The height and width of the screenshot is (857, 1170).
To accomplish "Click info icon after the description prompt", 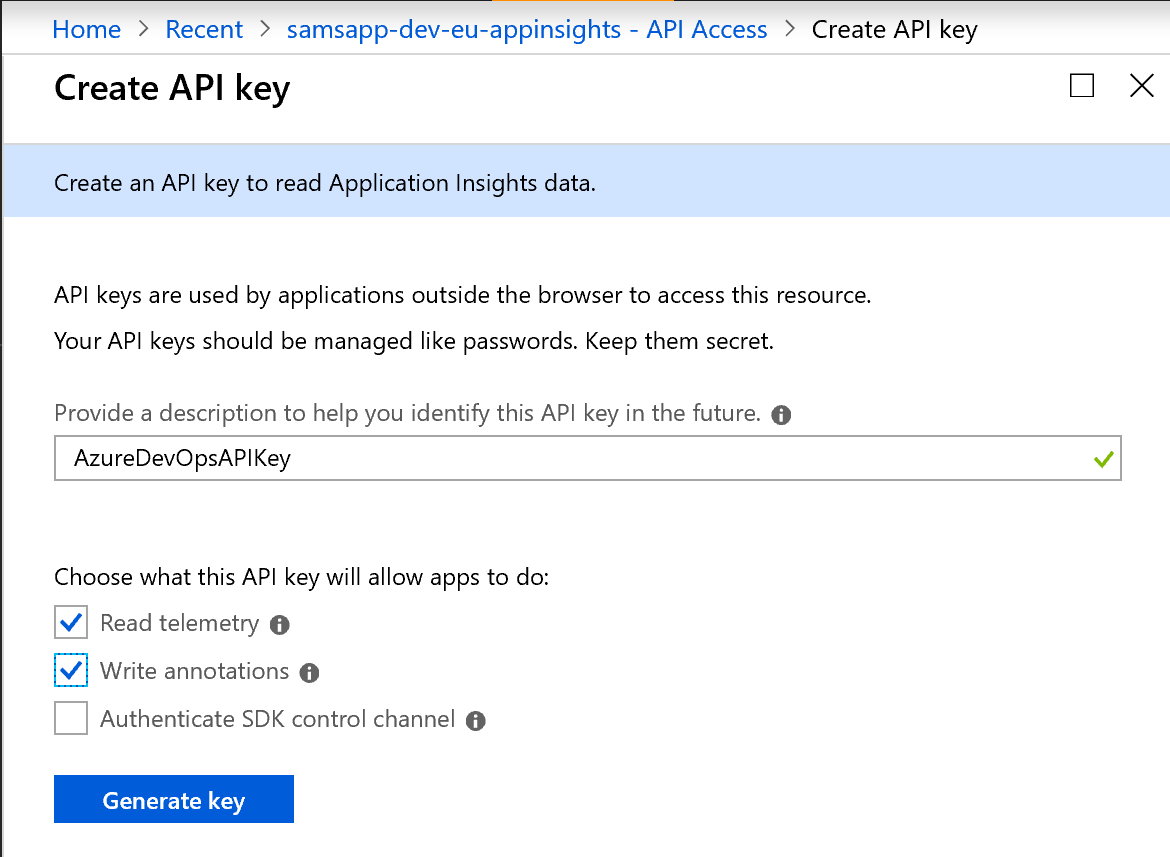I will coord(782,415).
